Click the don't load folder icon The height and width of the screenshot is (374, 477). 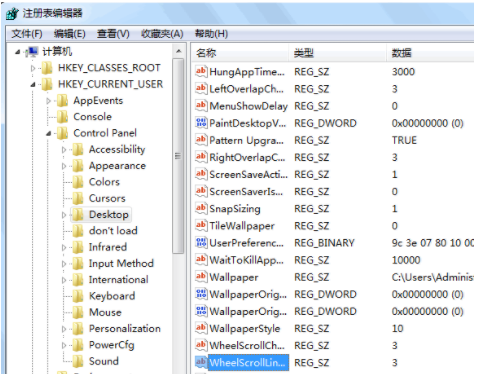click(78, 231)
